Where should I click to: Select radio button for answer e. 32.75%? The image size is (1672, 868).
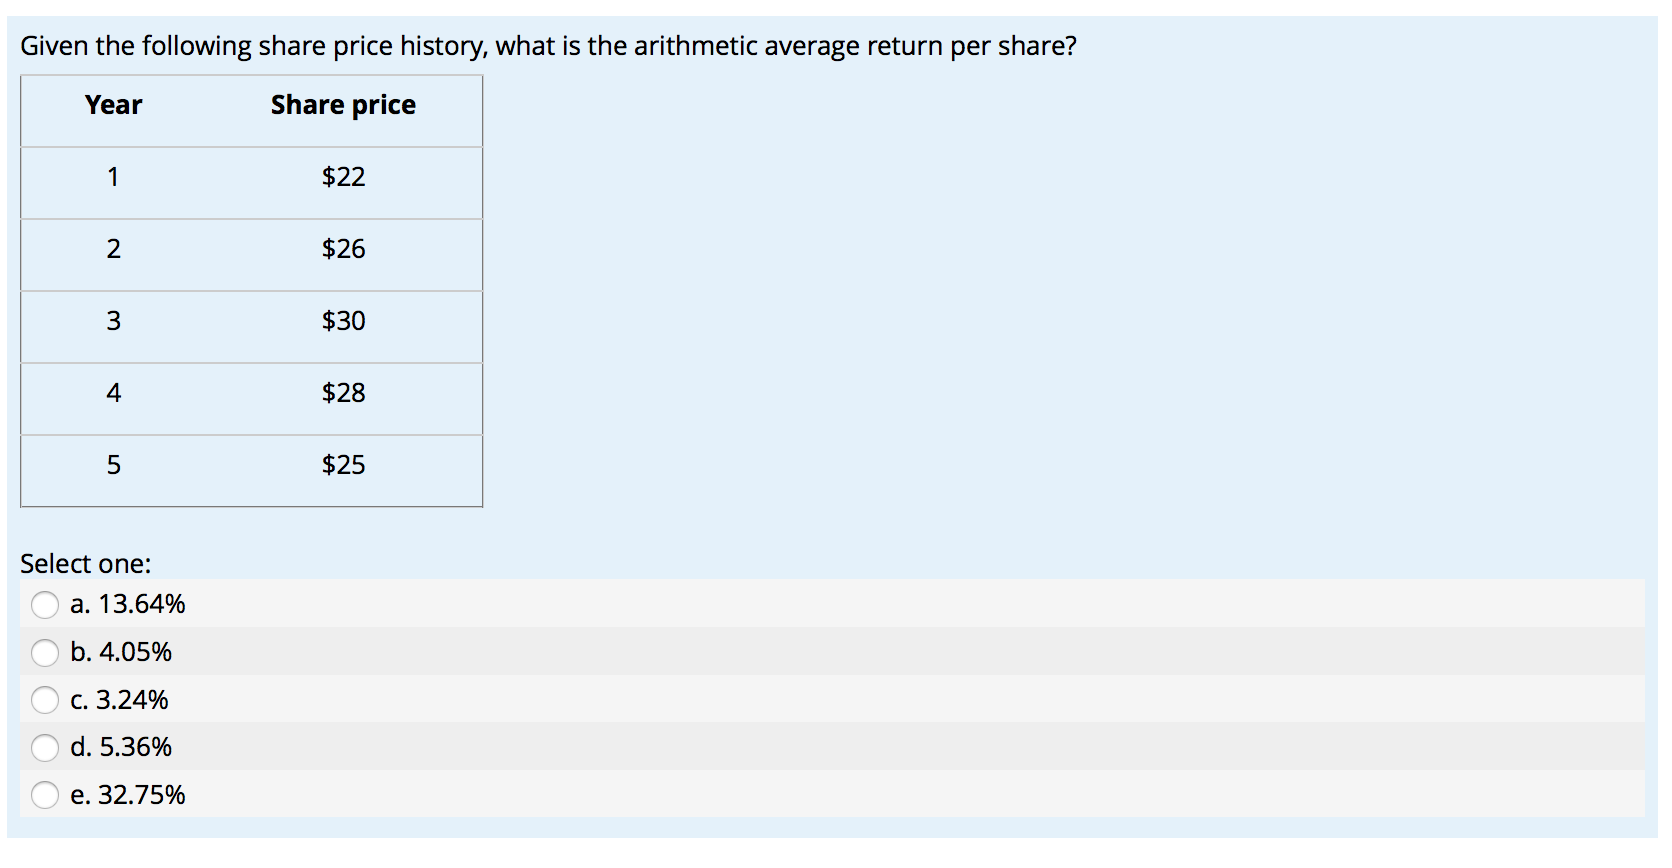tap(46, 796)
